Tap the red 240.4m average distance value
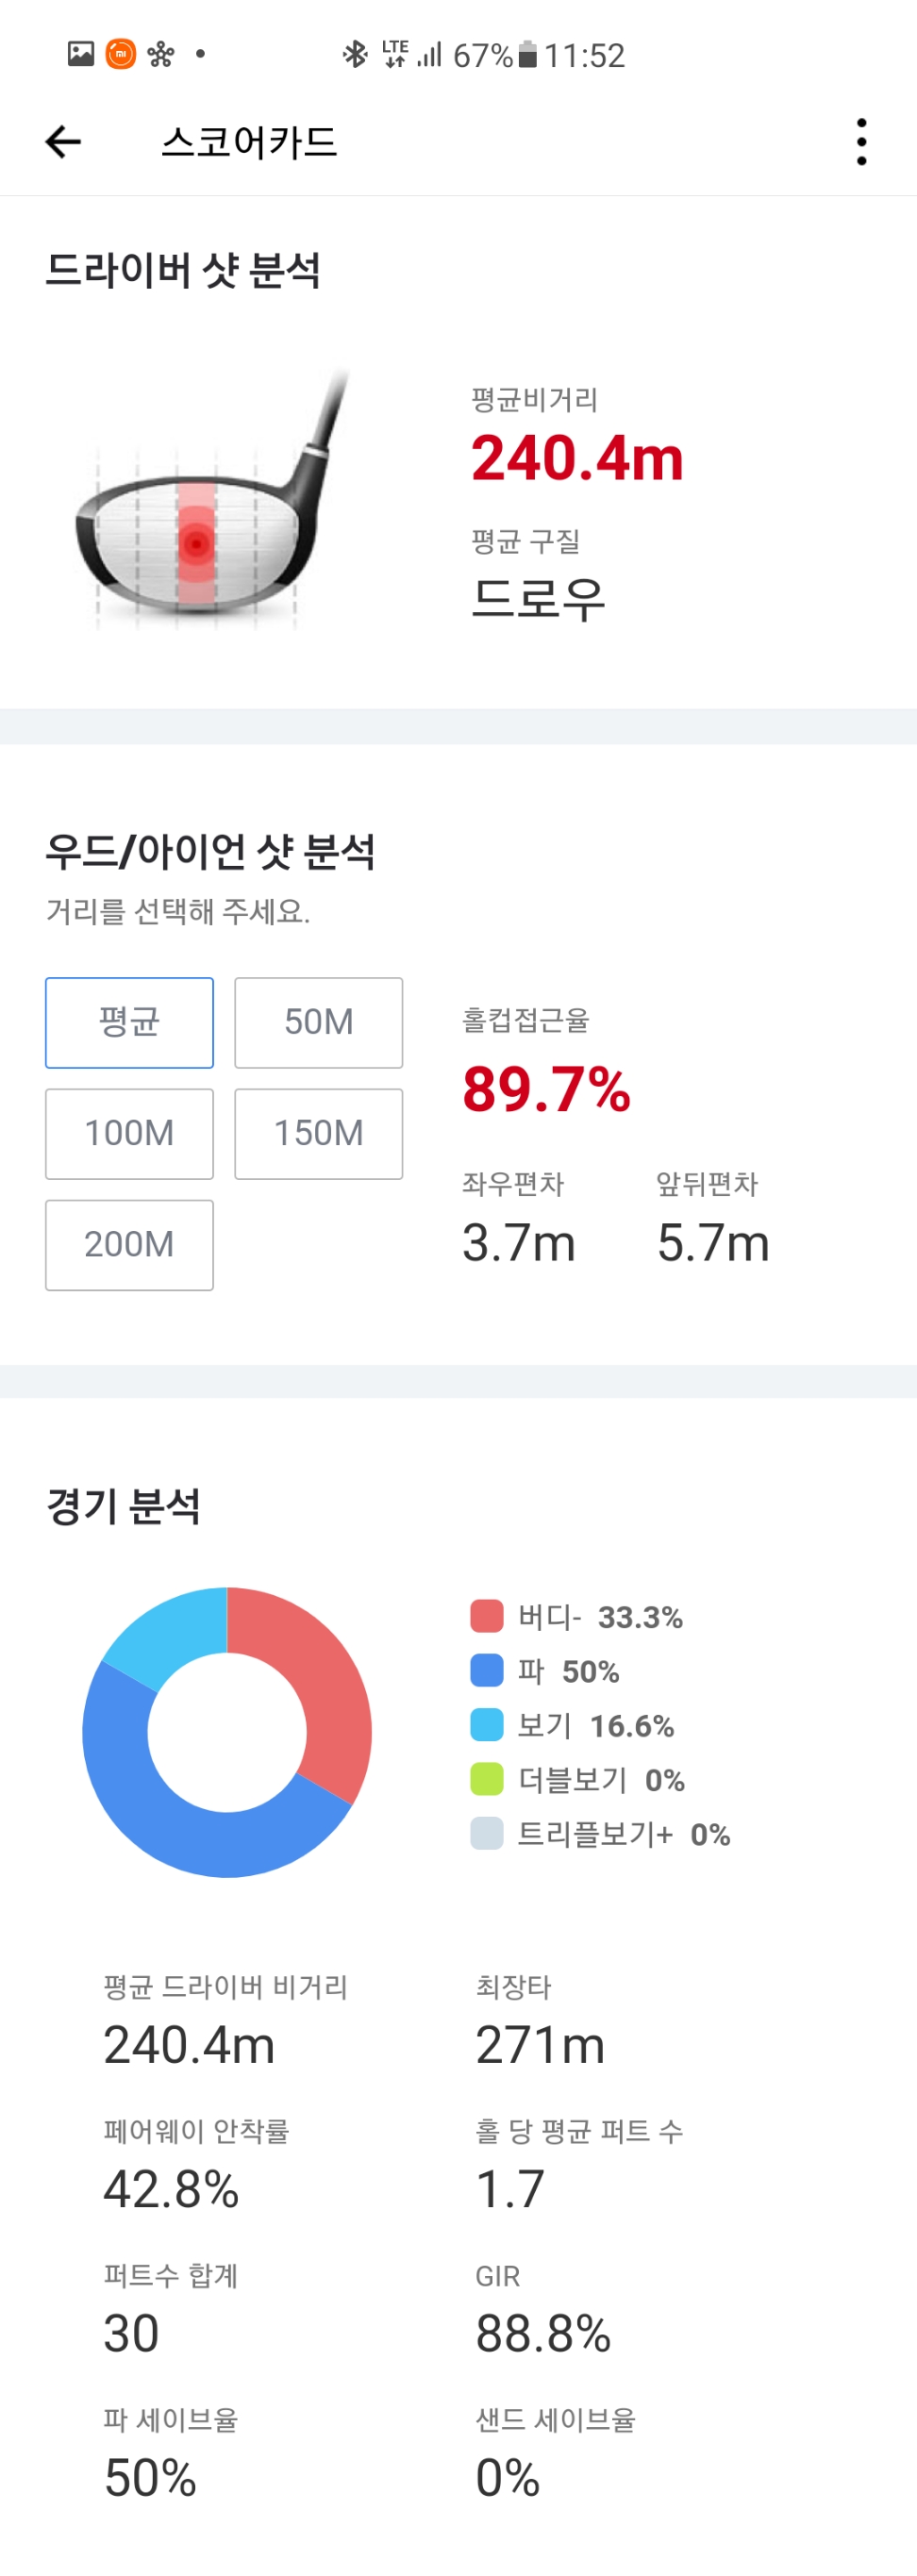Viewport: 917px width, 2576px height. click(577, 459)
